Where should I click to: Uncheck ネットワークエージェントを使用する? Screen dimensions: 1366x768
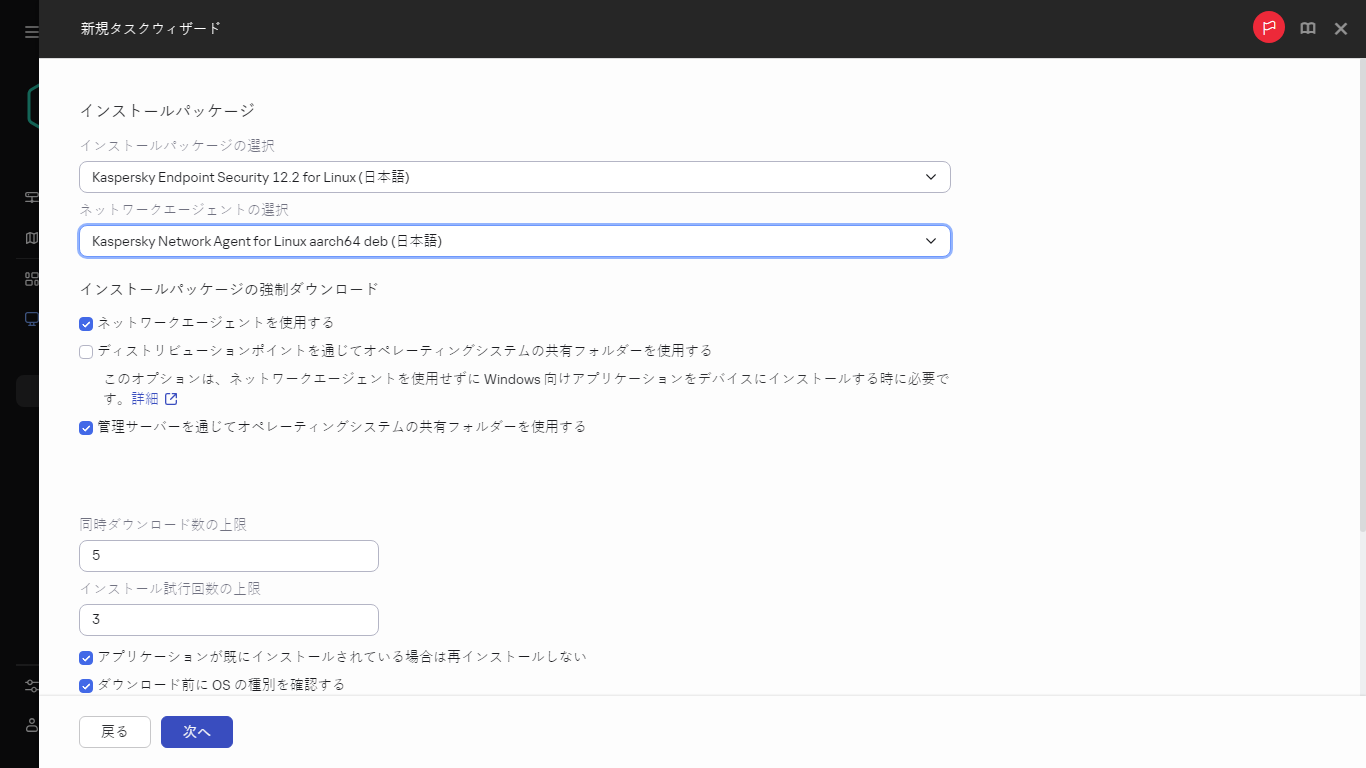85,323
